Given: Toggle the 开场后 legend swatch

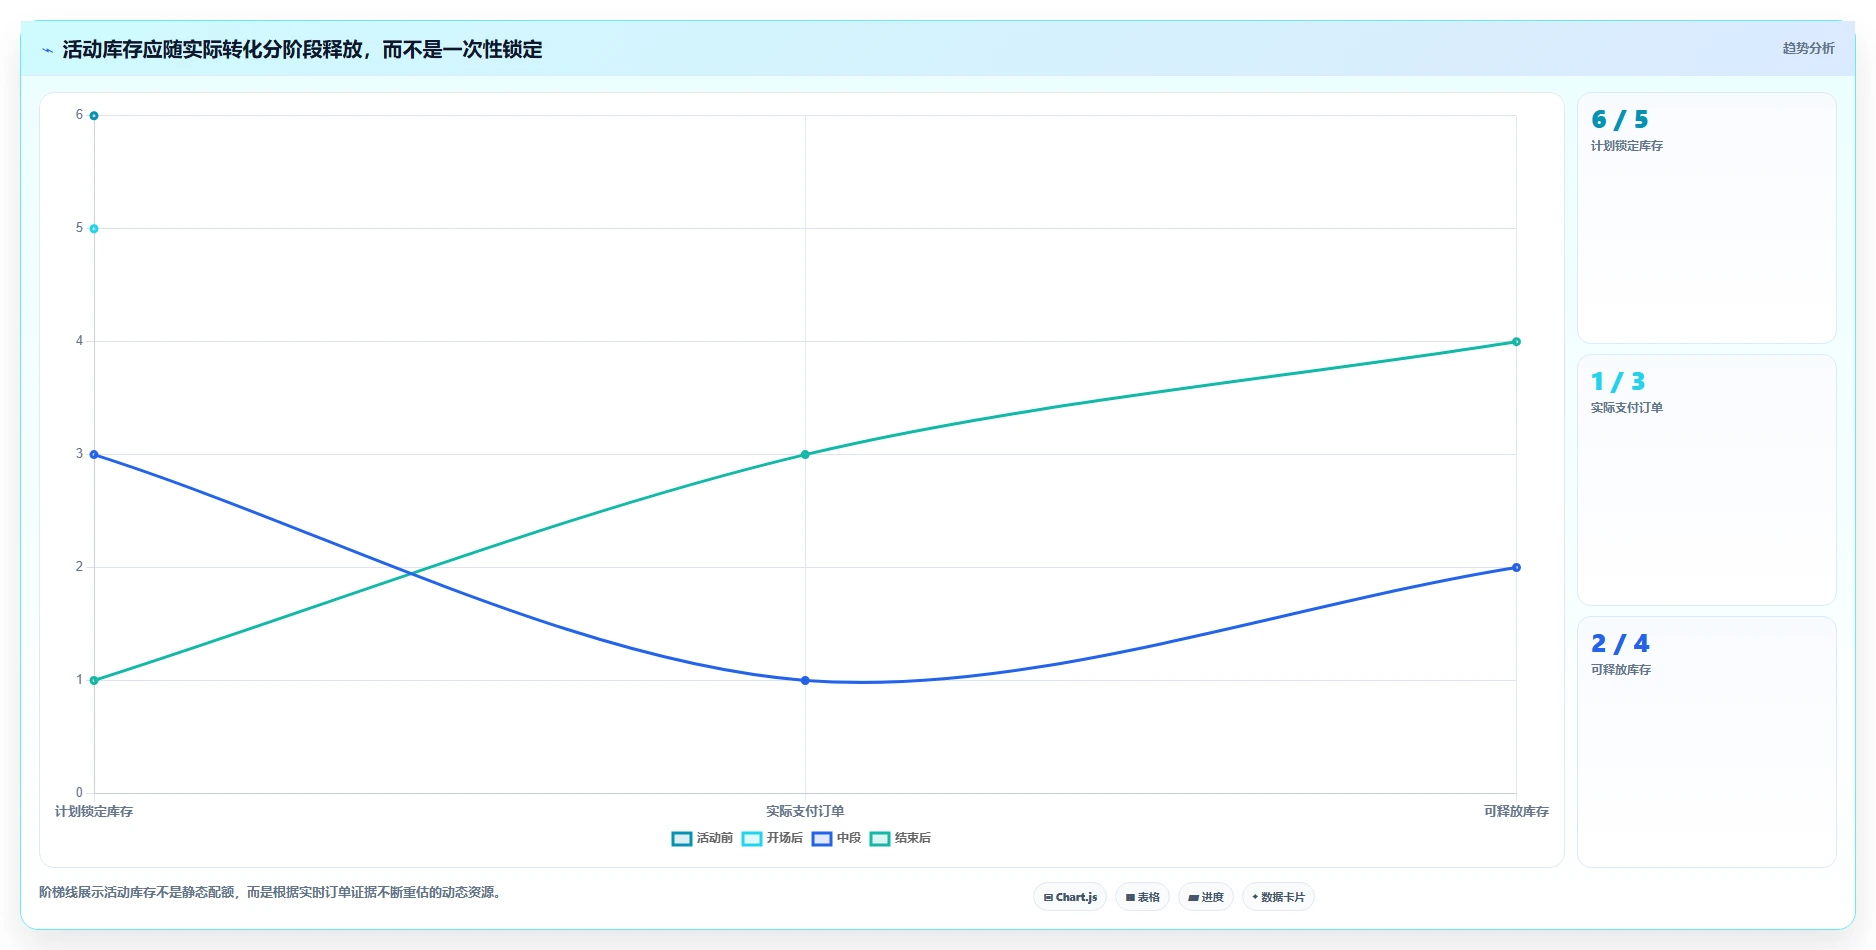Looking at the screenshot, I should tap(752, 839).
